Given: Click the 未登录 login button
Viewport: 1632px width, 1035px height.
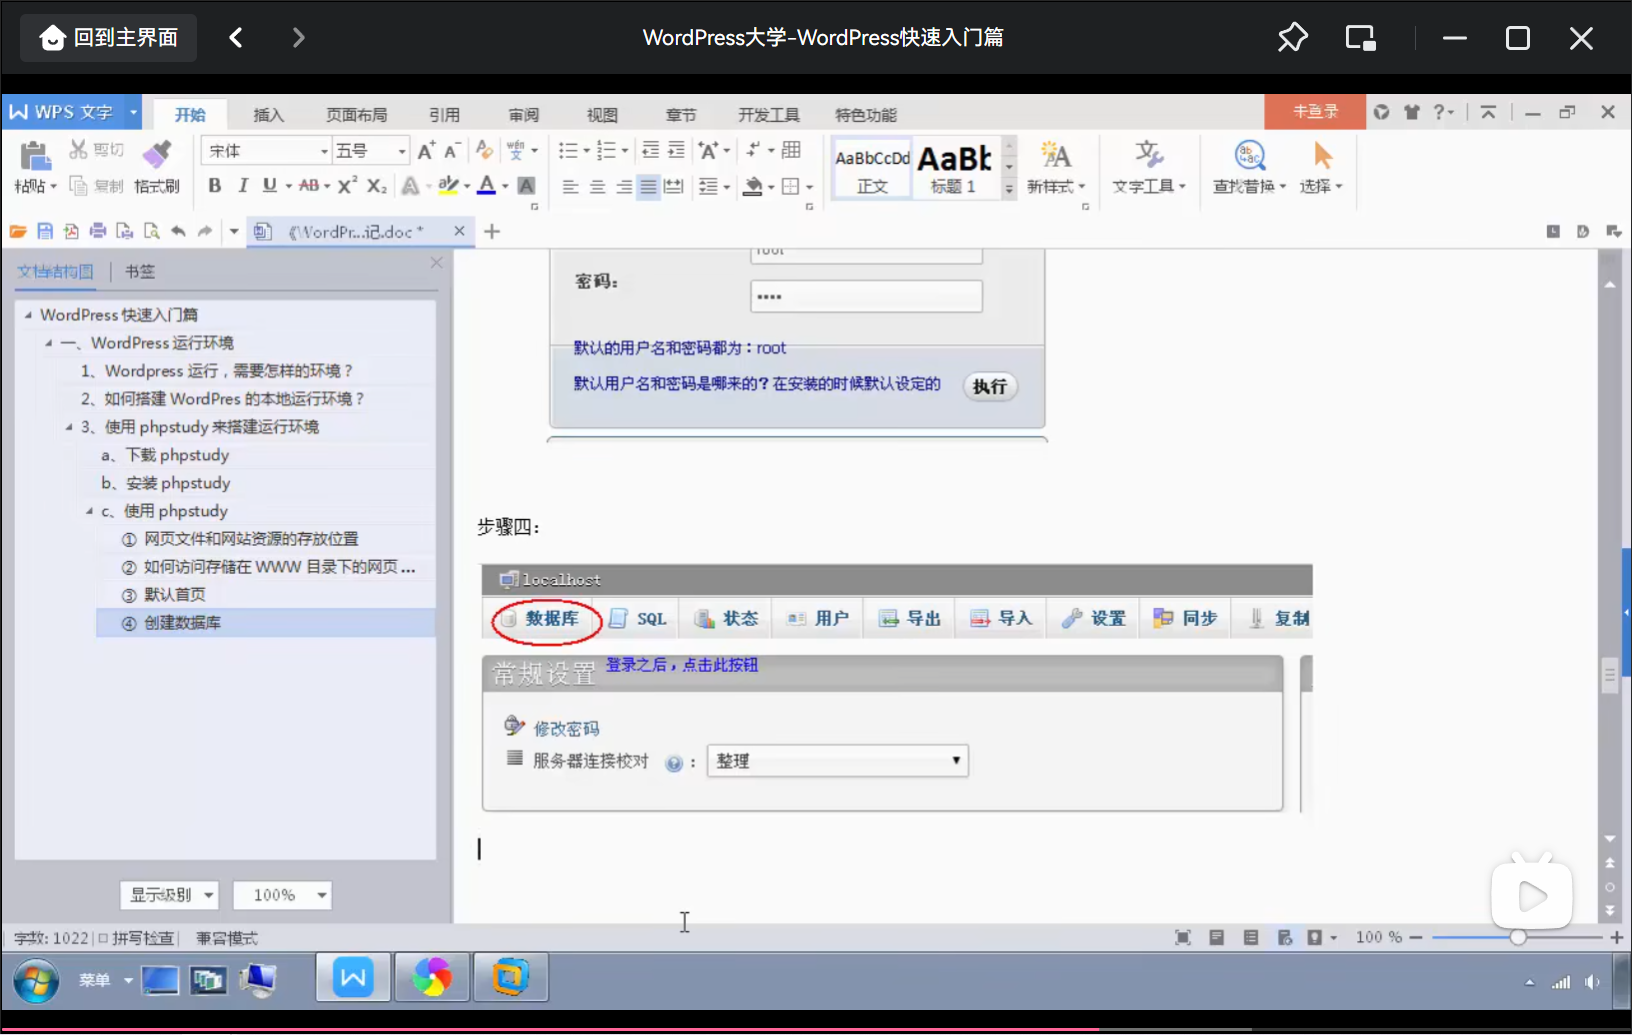Looking at the screenshot, I should [x=1315, y=112].
